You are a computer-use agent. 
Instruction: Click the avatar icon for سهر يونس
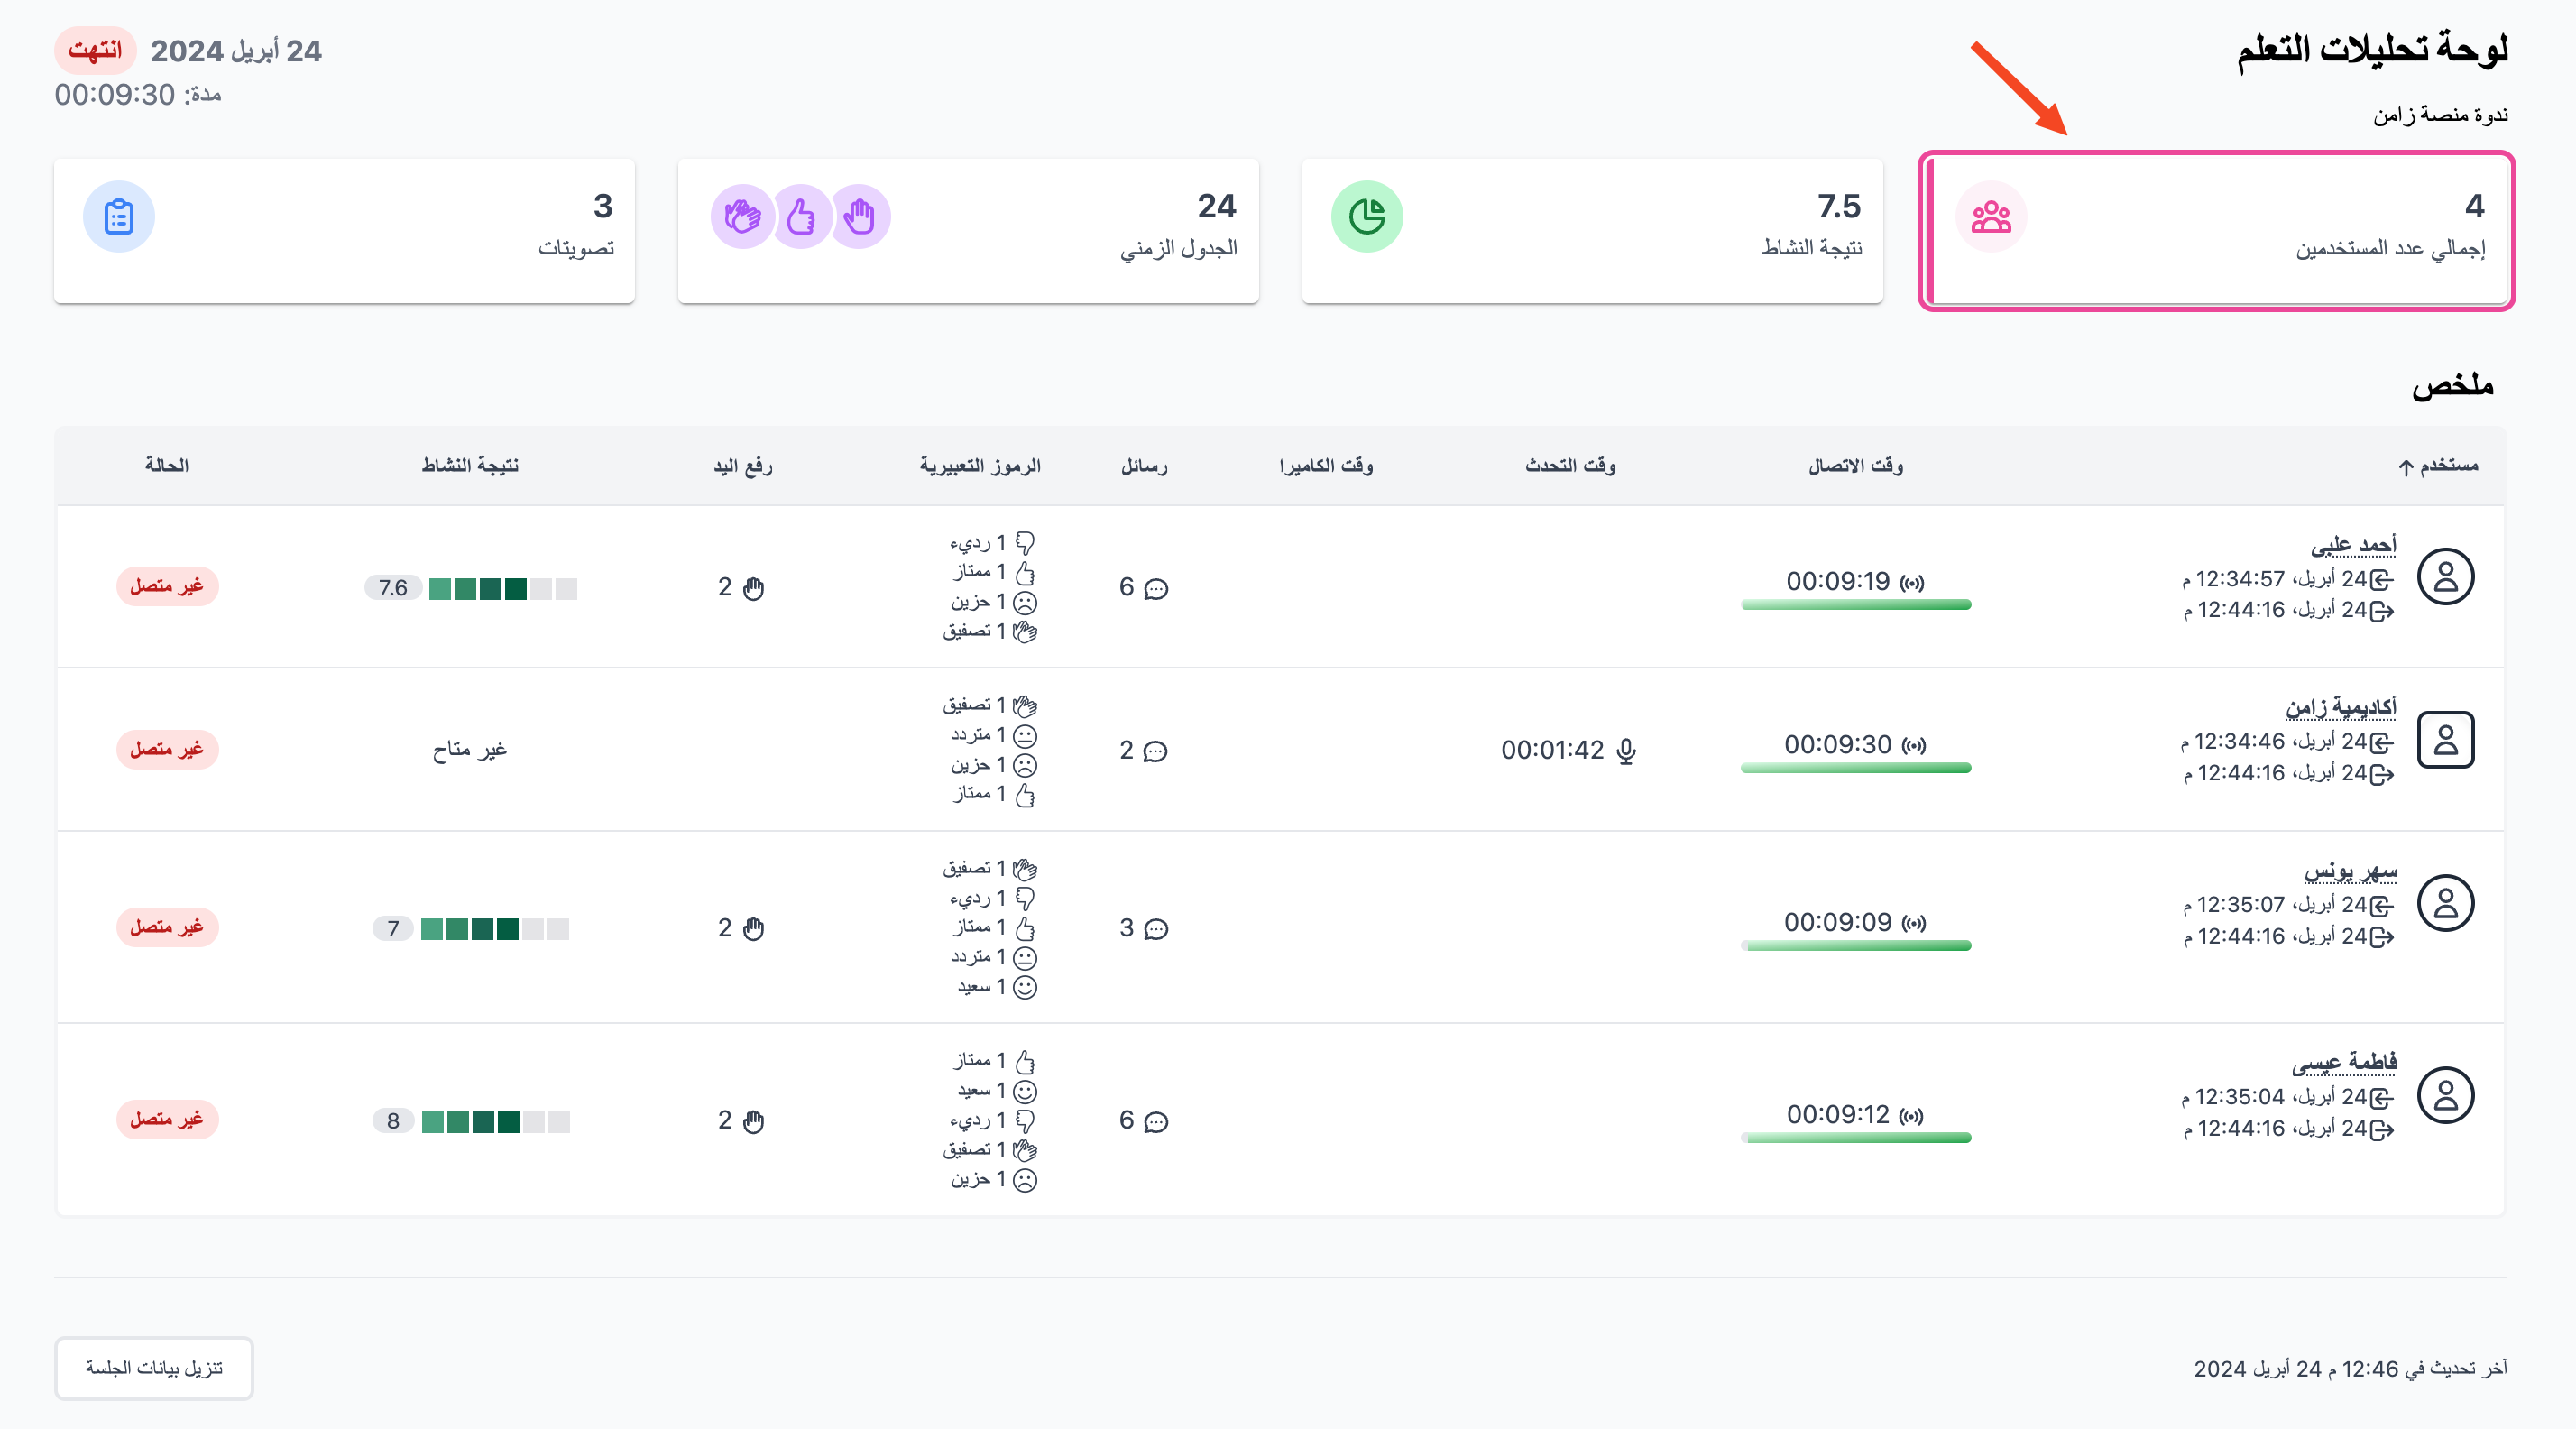(x=2446, y=903)
